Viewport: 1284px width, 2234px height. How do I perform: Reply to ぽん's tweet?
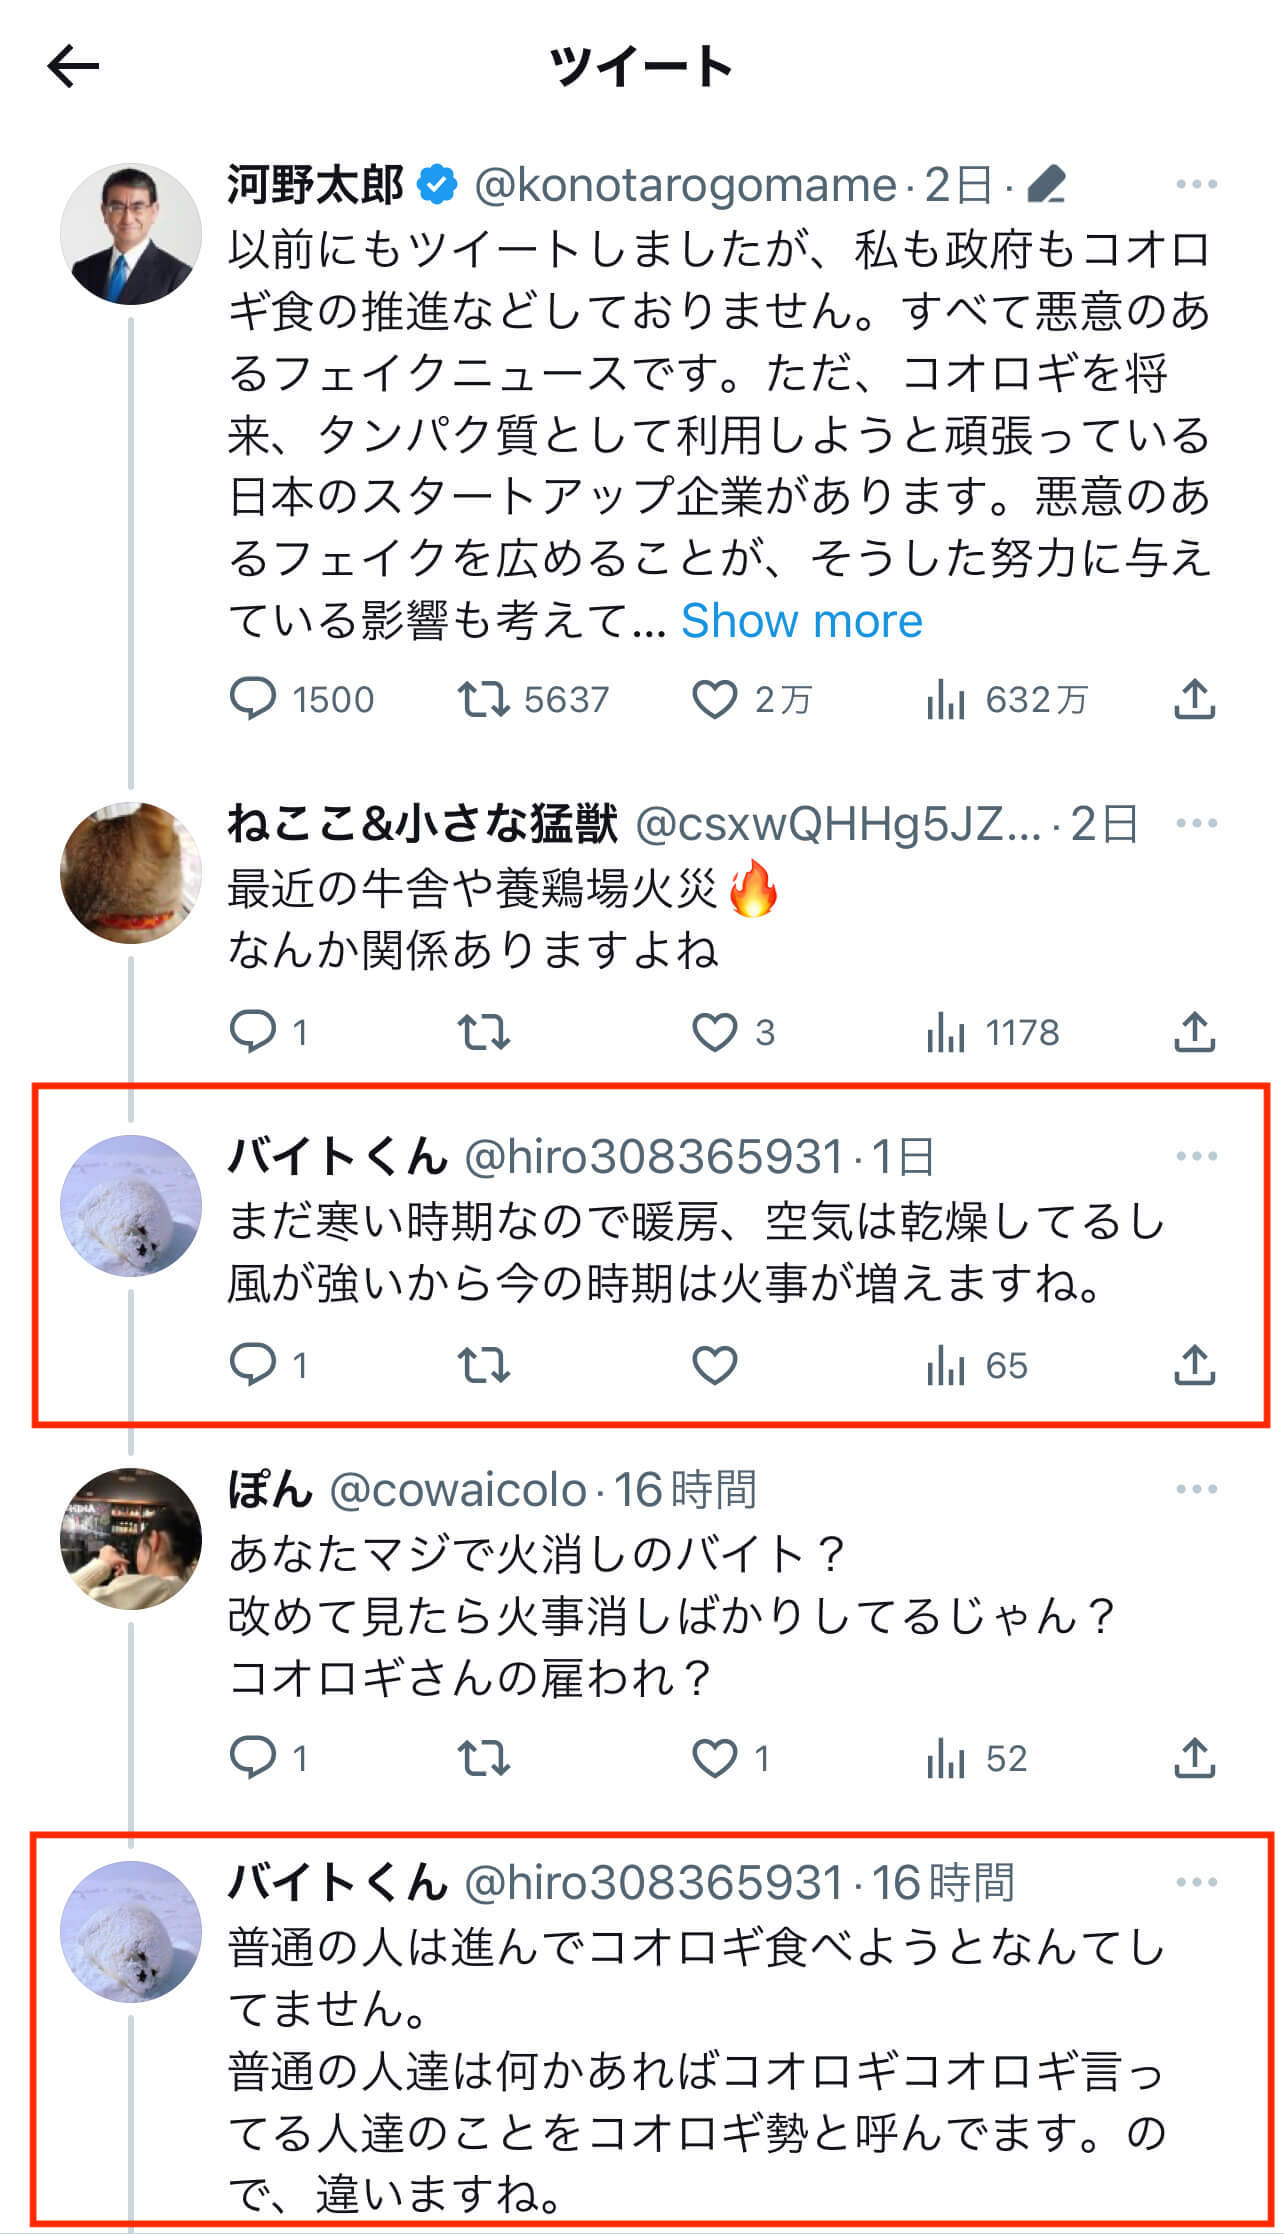point(252,1757)
